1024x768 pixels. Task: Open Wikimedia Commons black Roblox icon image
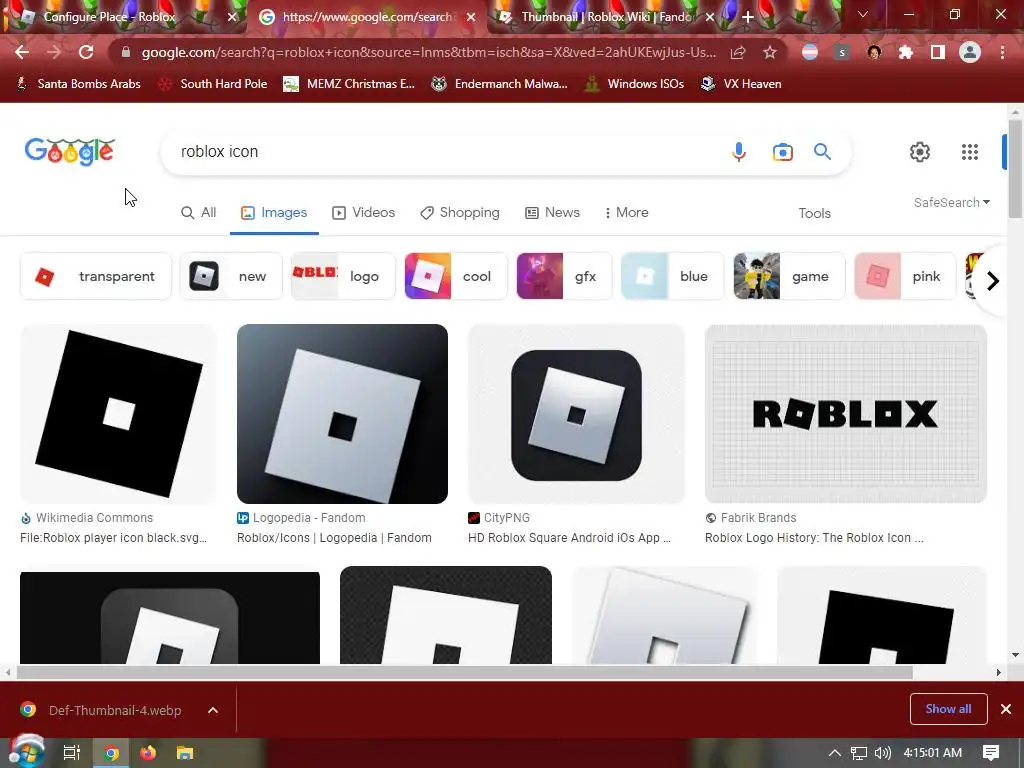[x=118, y=414]
